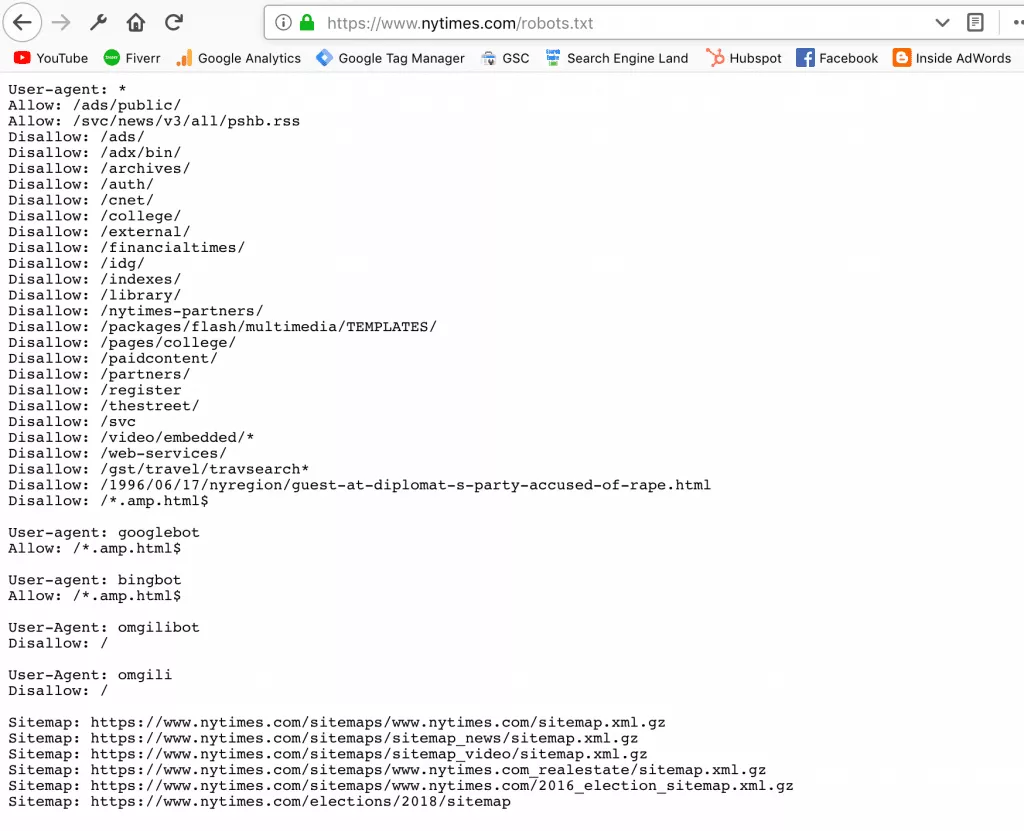The image size is (1024, 831).
Task: Open Google Tag Manager bookmark
Action: 390,58
